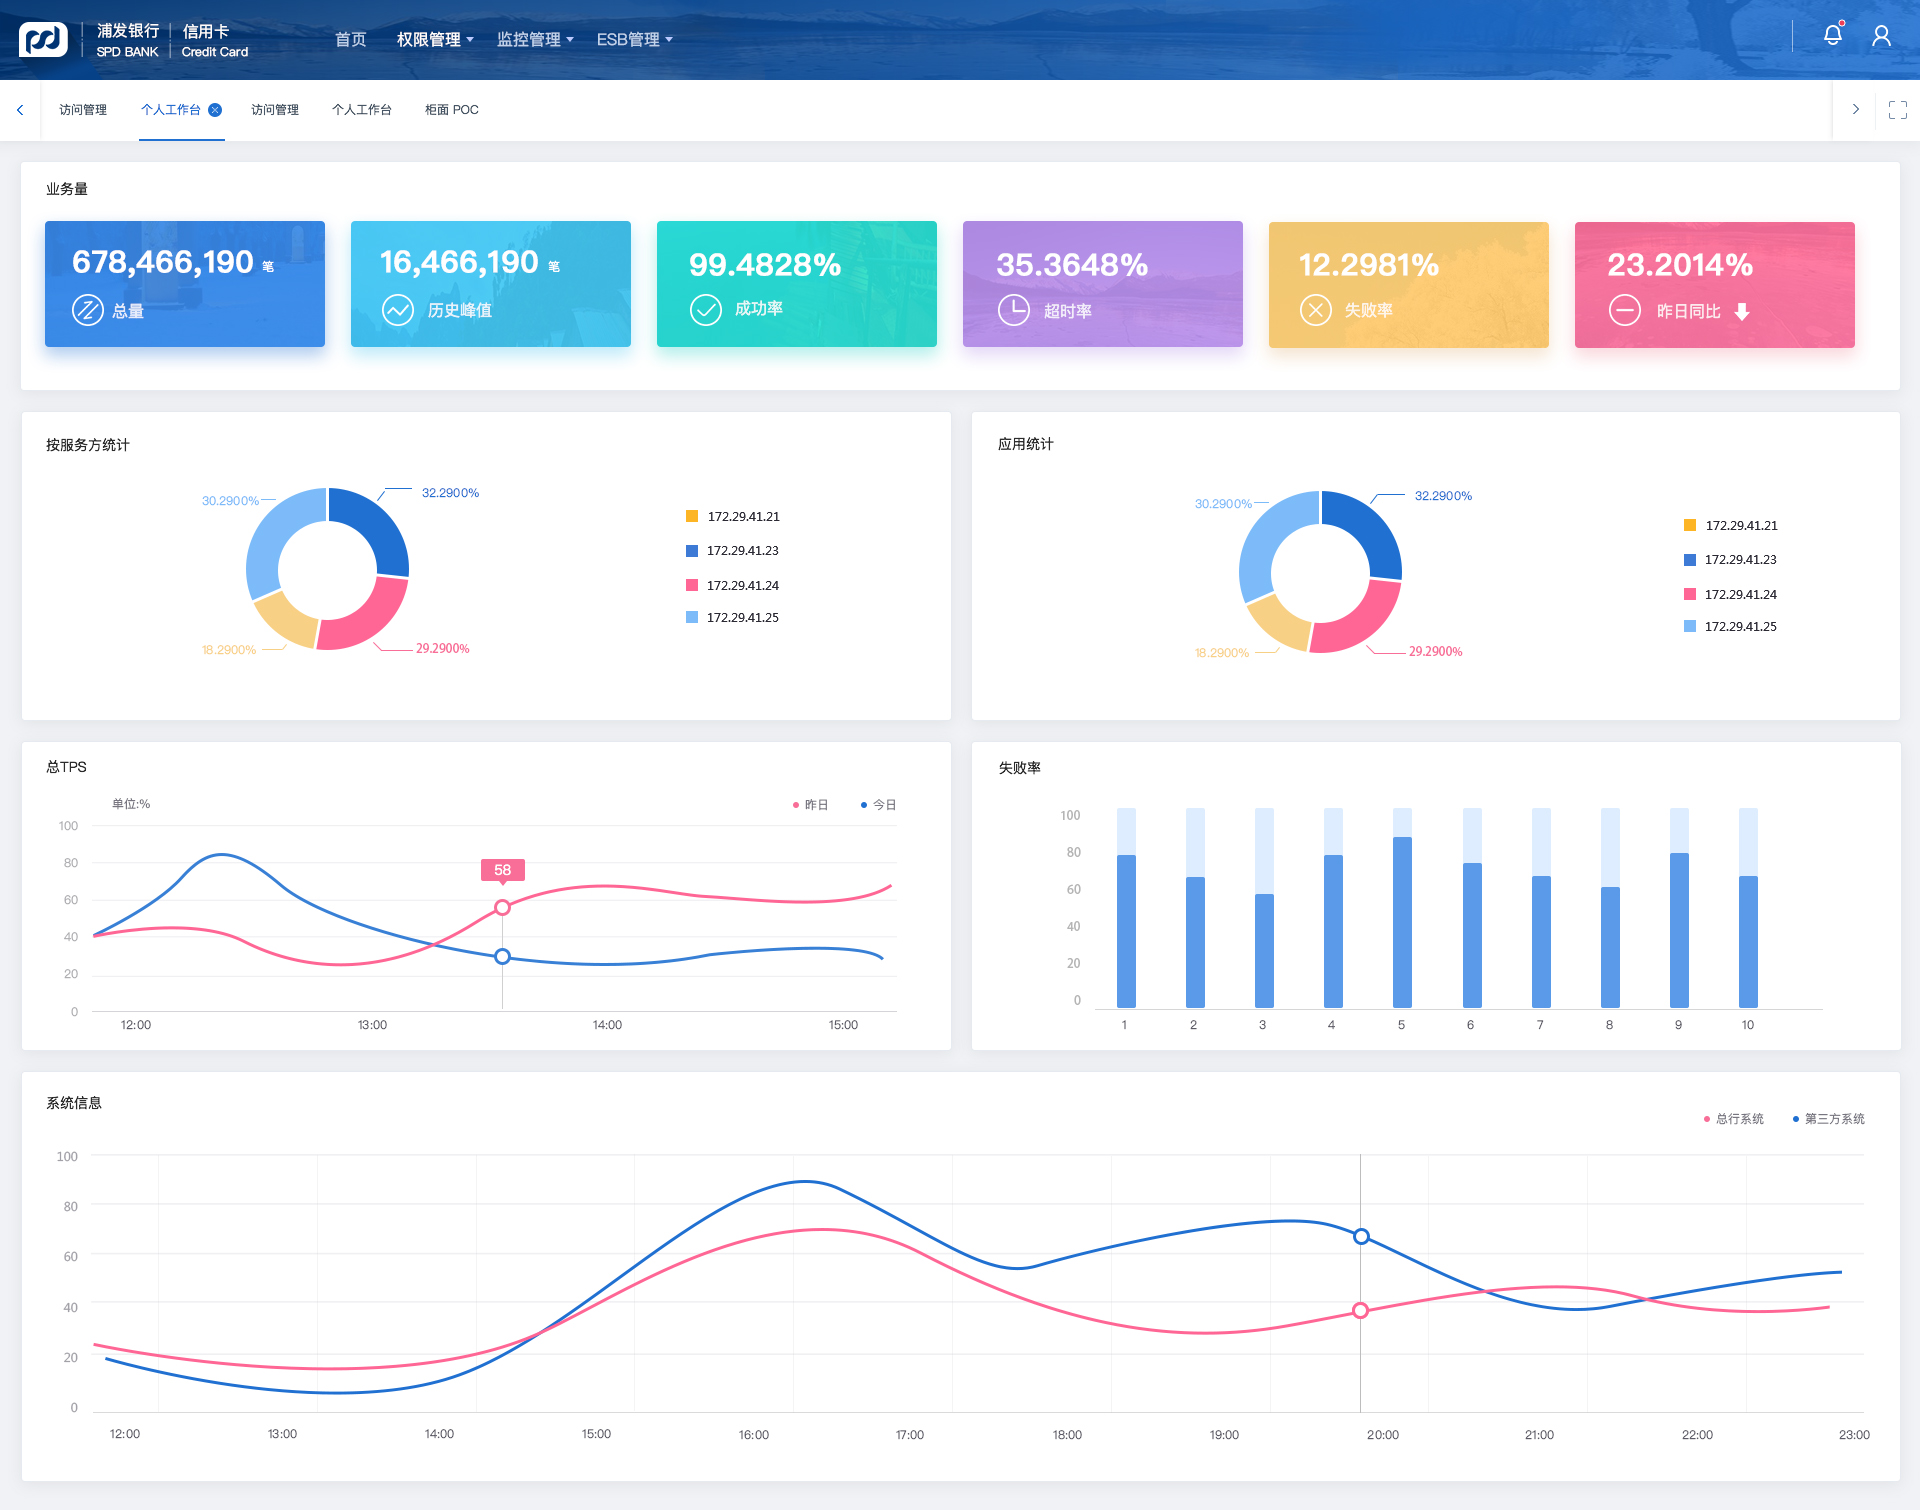Click the pink data point on 总TPS
1920x1510 pixels.
pos(503,908)
